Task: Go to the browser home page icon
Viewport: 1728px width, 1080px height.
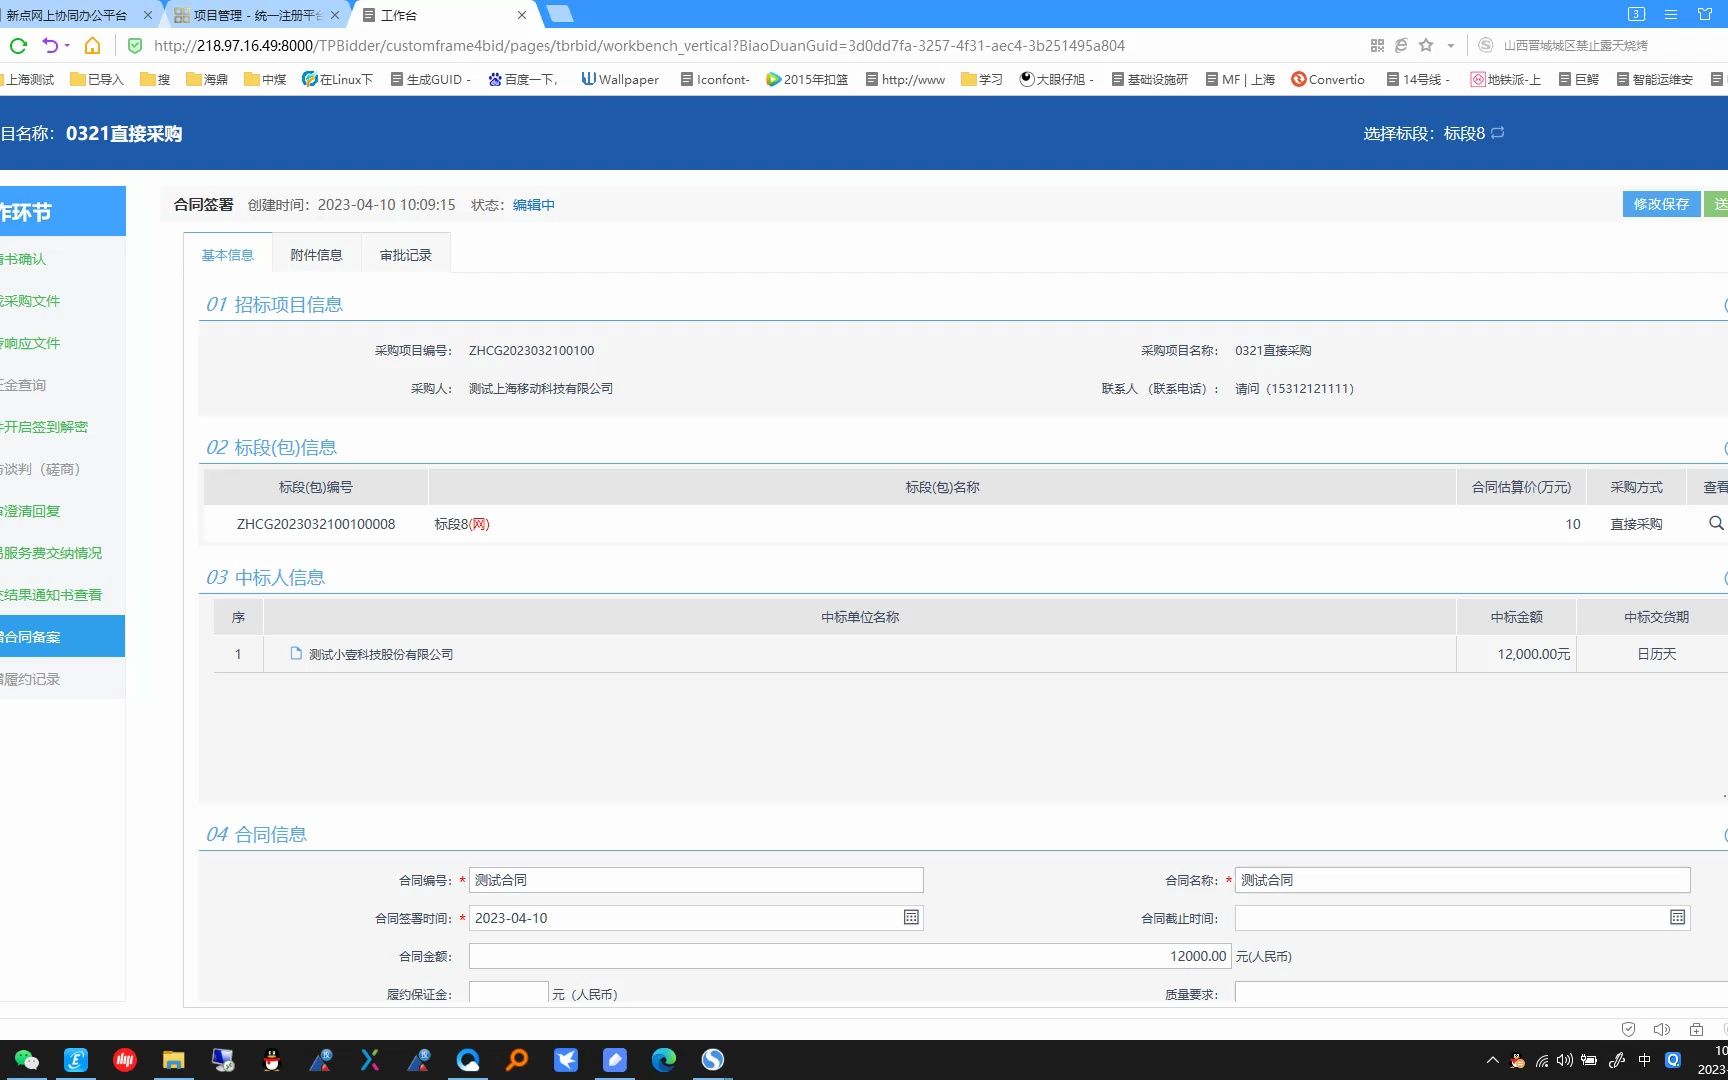Action: pos(92,45)
